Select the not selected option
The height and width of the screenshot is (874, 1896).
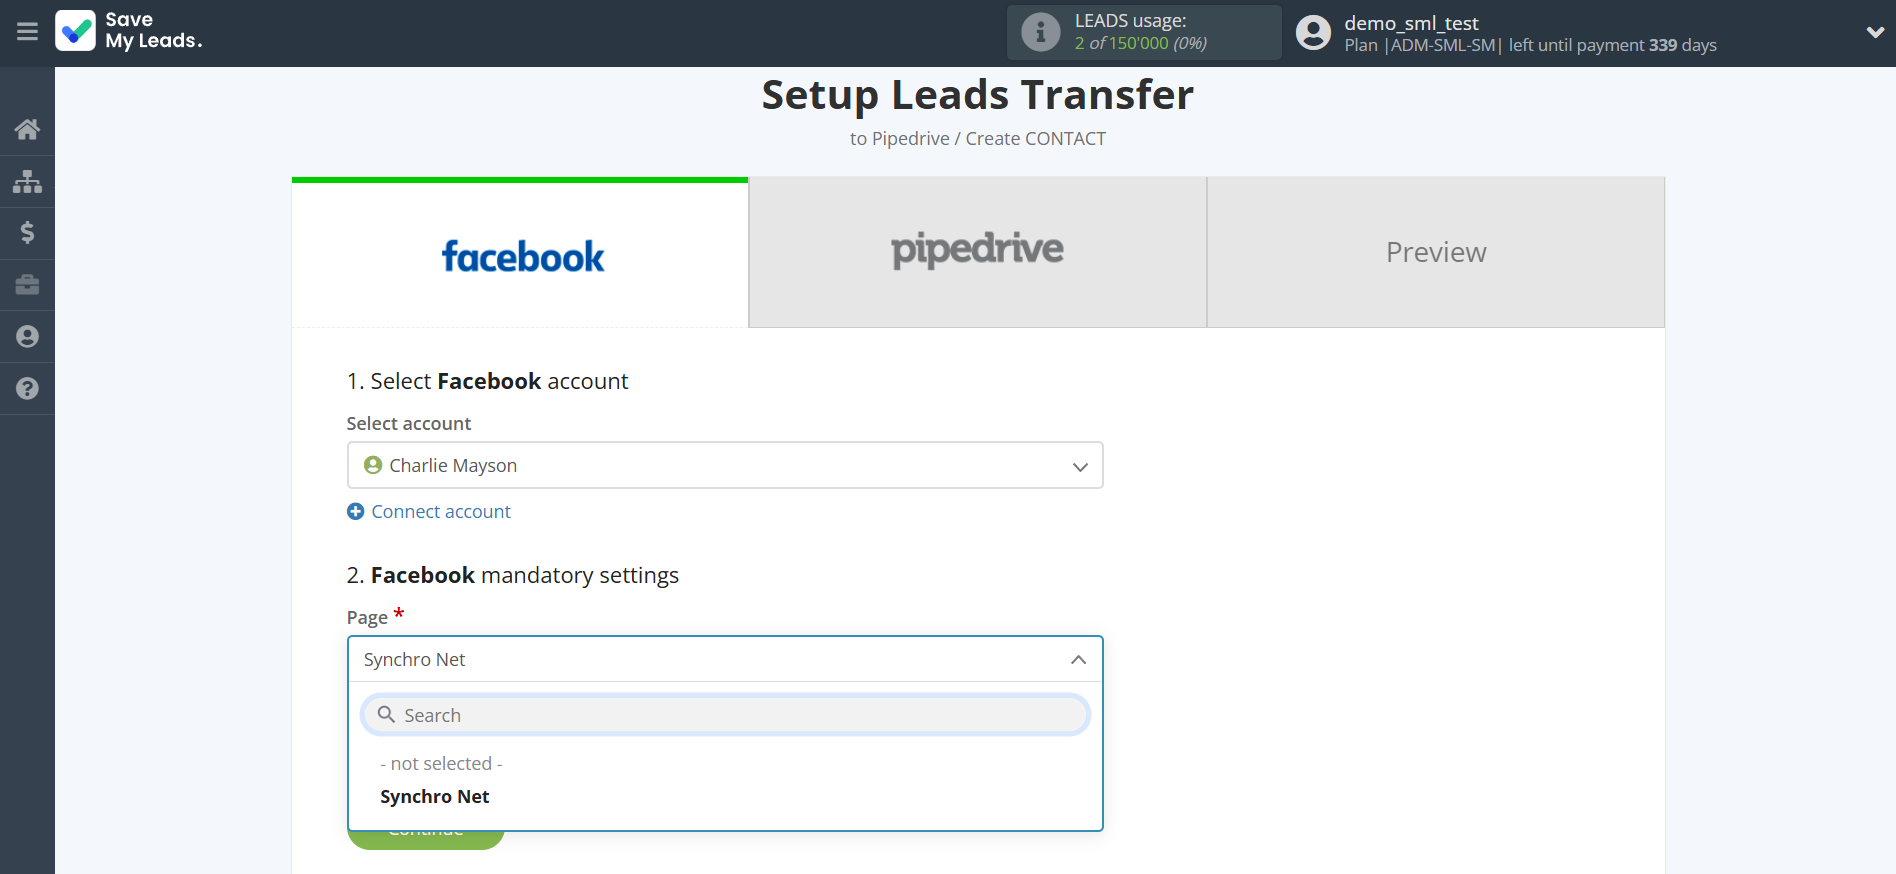click(x=440, y=763)
